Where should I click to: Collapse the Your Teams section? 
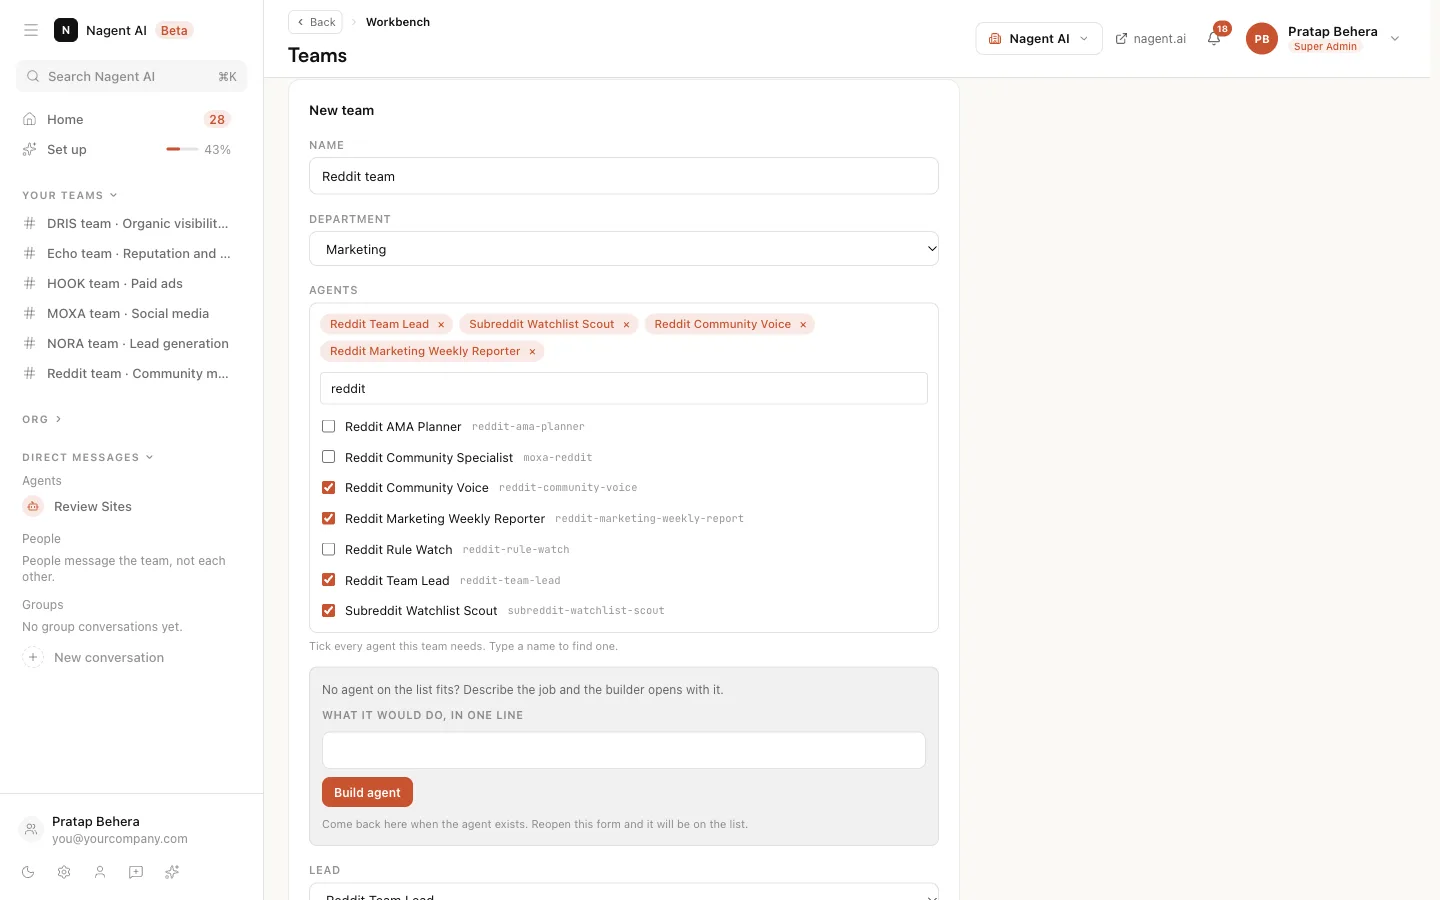point(70,195)
